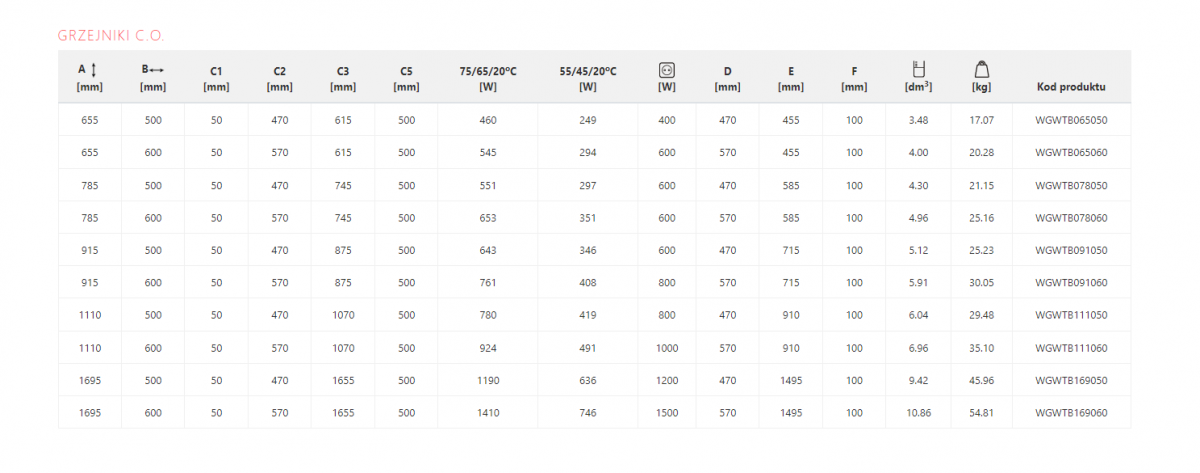Click product code WGWTB111050

(1071, 315)
